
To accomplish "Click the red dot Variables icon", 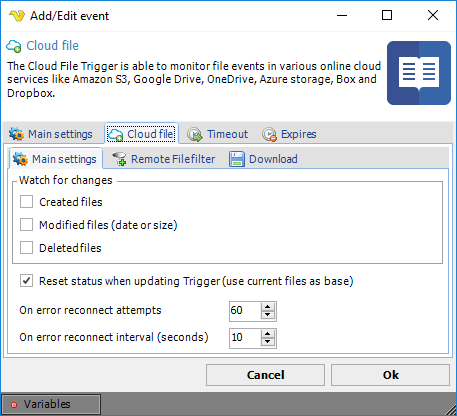I will (14, 405).
